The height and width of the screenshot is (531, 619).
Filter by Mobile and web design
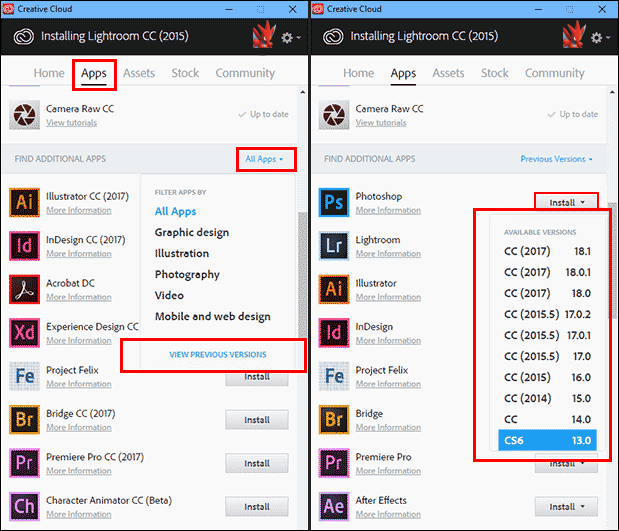pyautogui.click(x=213, y=317)
